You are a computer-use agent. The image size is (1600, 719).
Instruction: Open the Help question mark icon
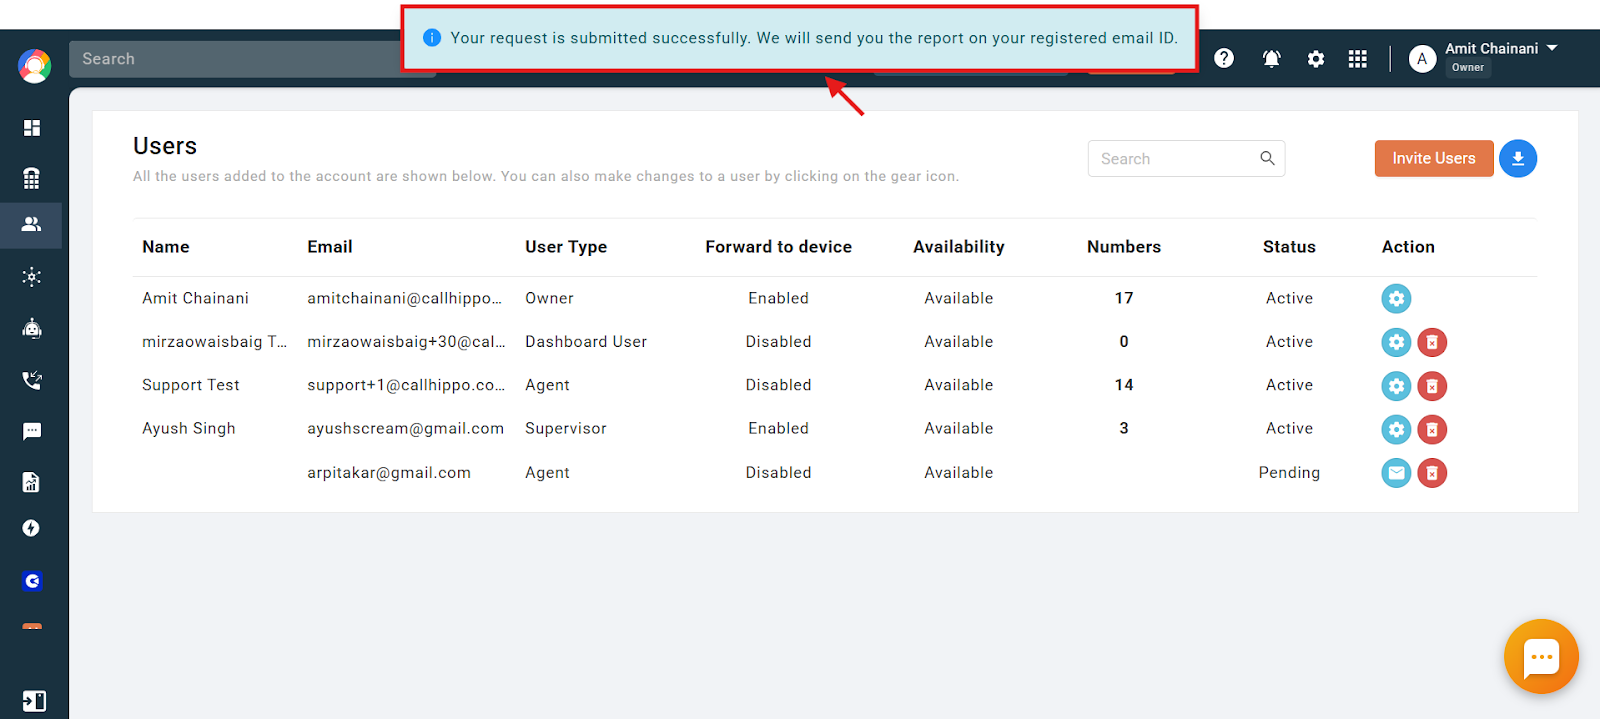(x=1224, y=59)
